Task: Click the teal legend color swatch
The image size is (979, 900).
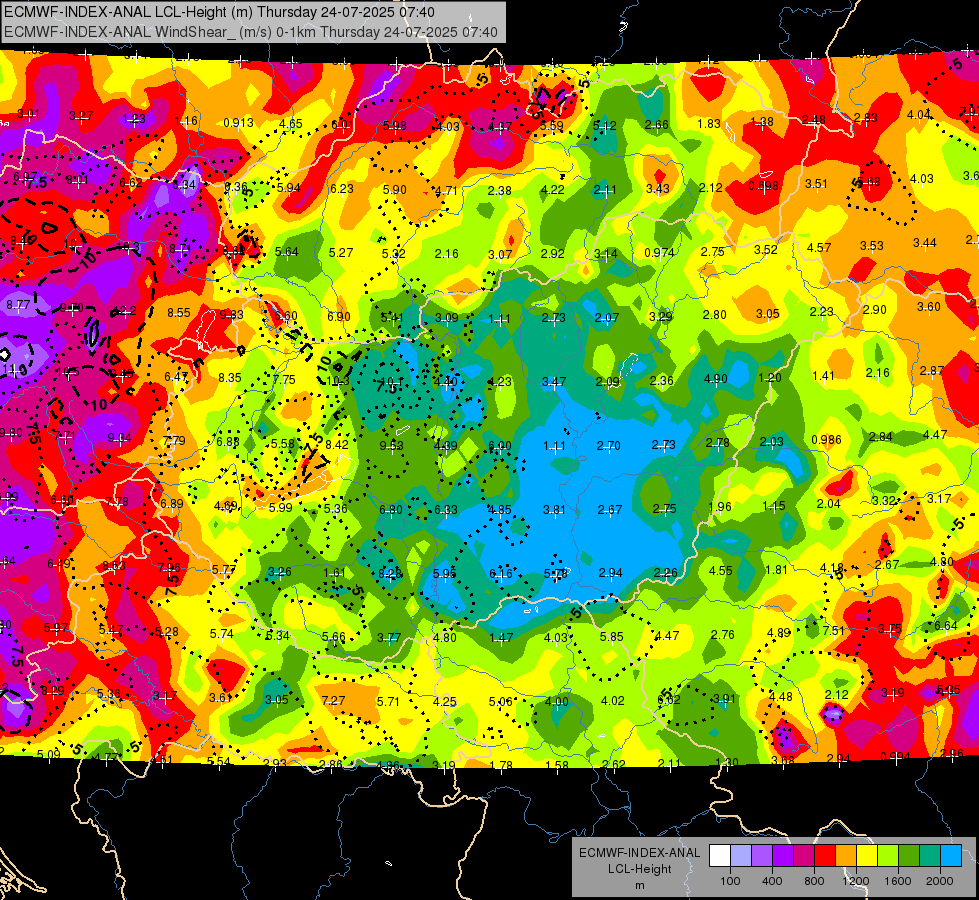Action: pyautogui.click(x=930, y=856)
